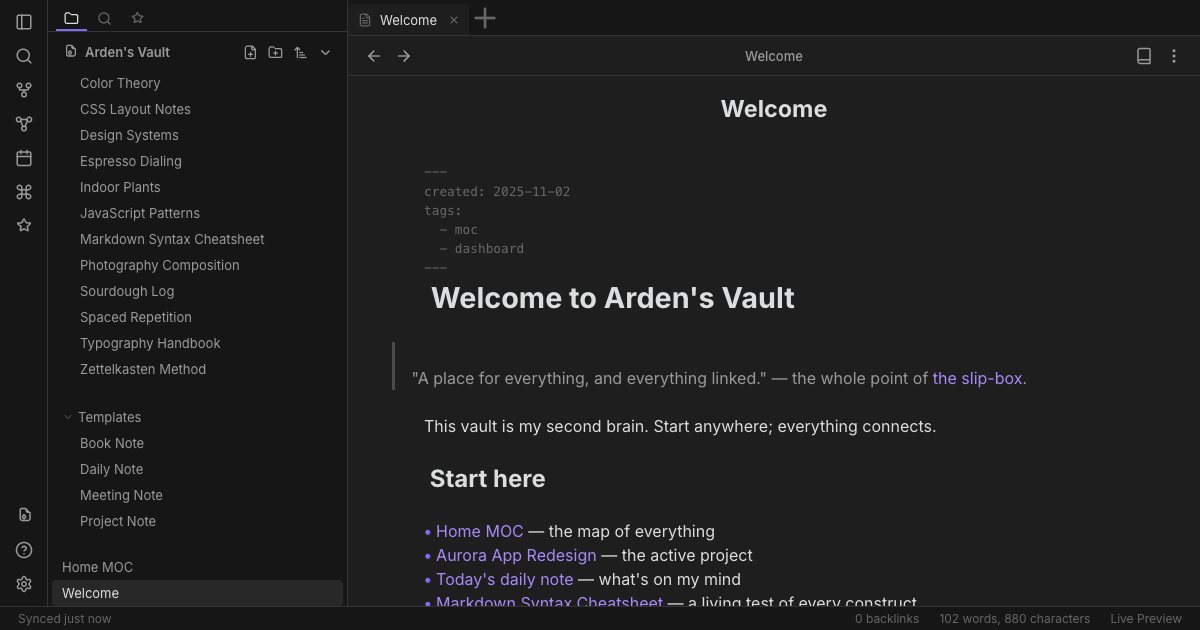Image resolution: width=1200 pixels, height=630 pixels.
Task: Toggle the left sidebar panel icon
Action: (24, 22)
